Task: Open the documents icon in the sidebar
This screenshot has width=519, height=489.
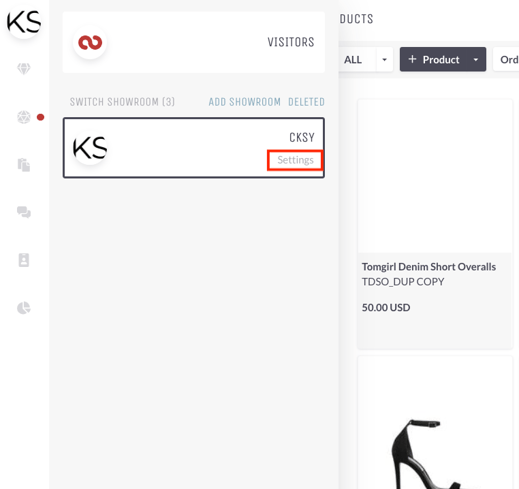Action: pos(24,165)
